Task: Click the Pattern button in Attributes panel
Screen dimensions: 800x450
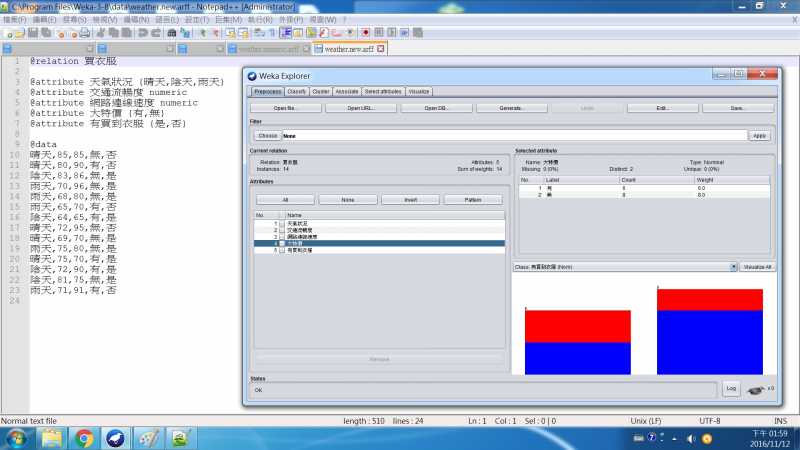Action: 473,200
